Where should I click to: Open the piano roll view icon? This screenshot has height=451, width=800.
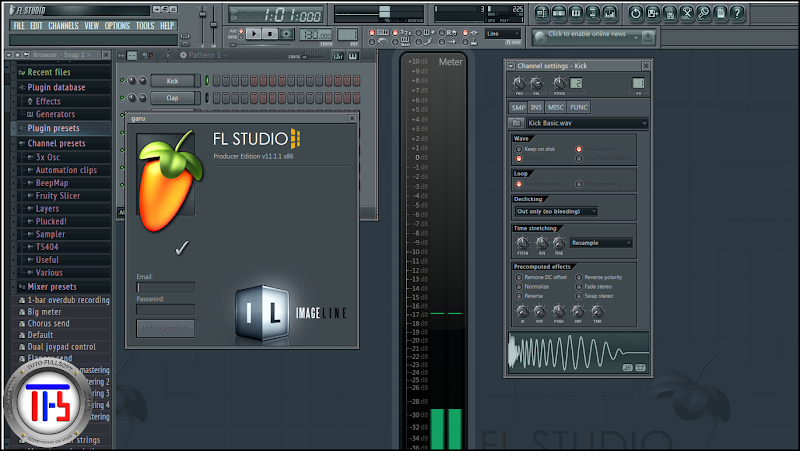(x=576, y=13)
